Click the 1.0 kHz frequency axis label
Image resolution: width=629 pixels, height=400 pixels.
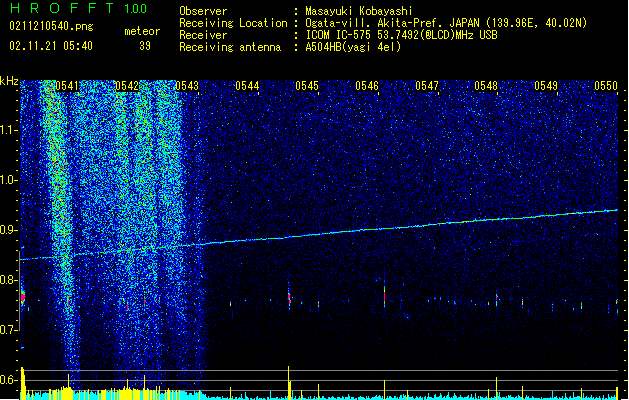pos(9,180)
